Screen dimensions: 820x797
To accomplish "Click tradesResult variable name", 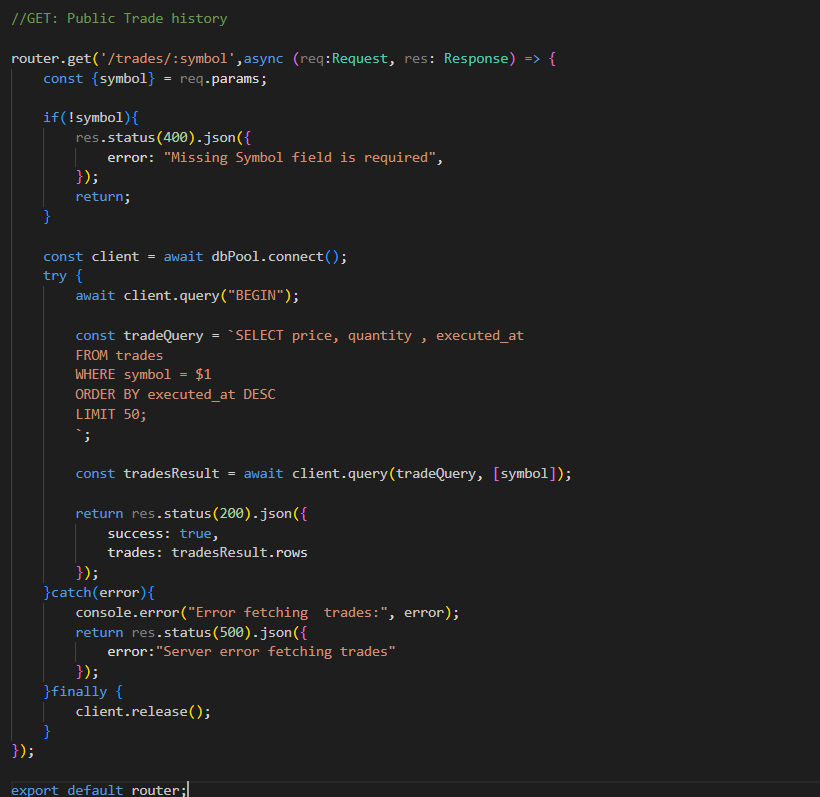I will coord(172,474).
